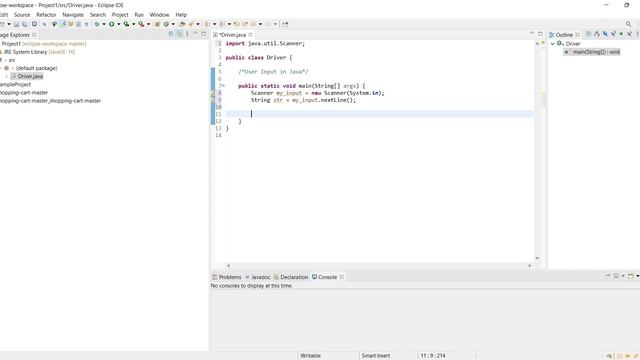Open the Window menu
Image resolution: width=640 pixels, height=360 pixels.
pos(159,15)
